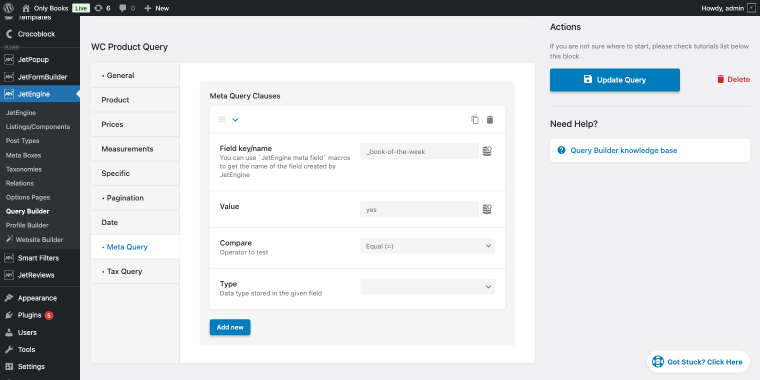Click the lifebuoy icon in Got Stuck
This screenshot has height=380, width=760.
tap(658, 362)
